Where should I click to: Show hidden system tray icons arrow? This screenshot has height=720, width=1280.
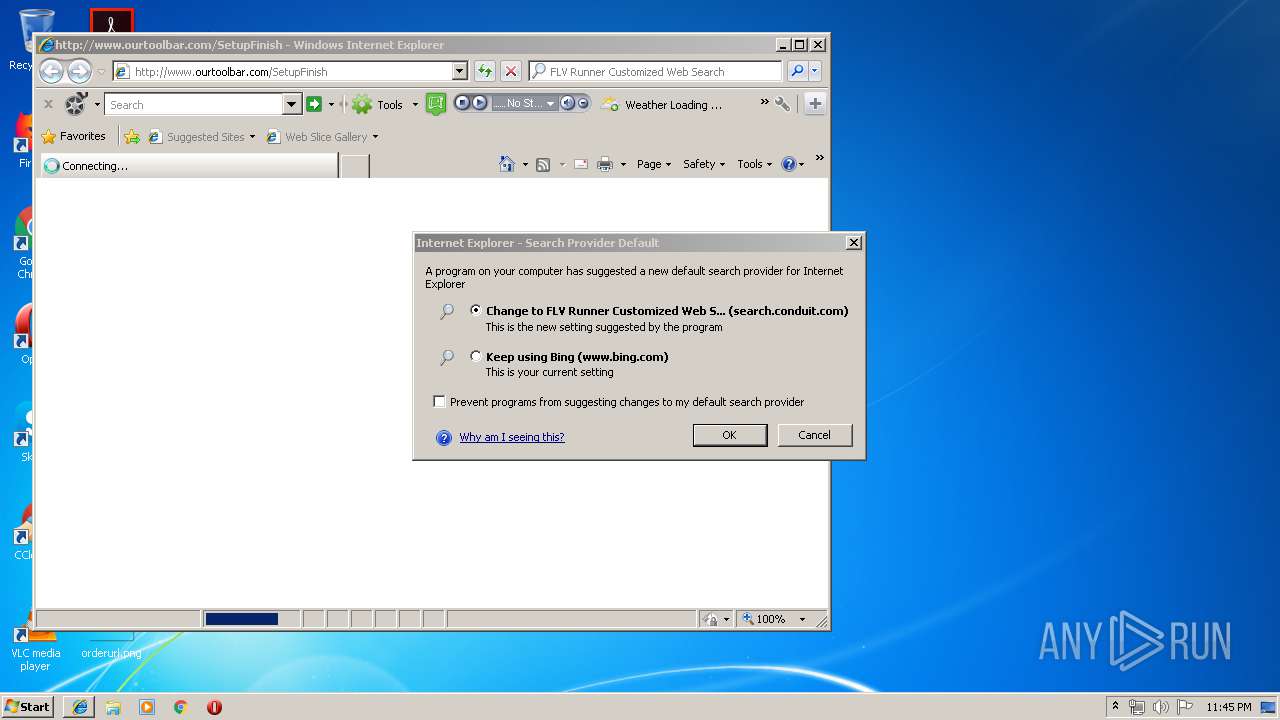(x=1115, y=707)
